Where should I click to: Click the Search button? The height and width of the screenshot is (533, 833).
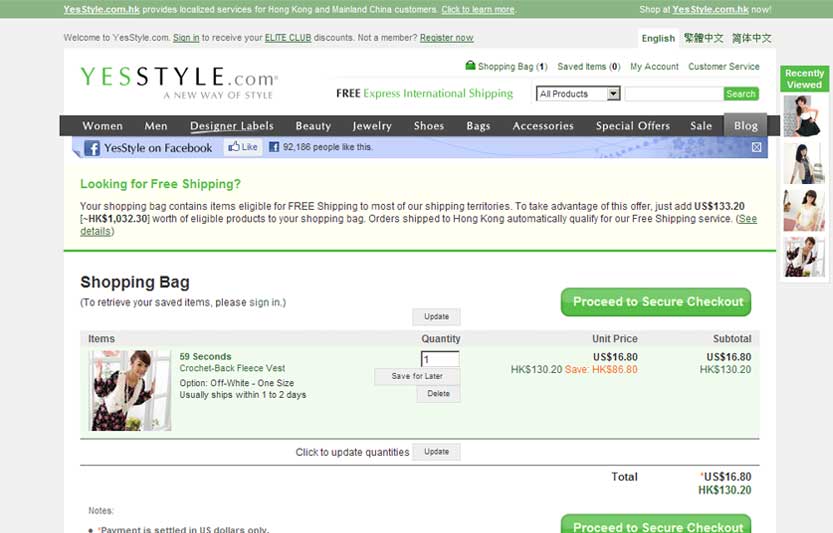tap(740, 94)
